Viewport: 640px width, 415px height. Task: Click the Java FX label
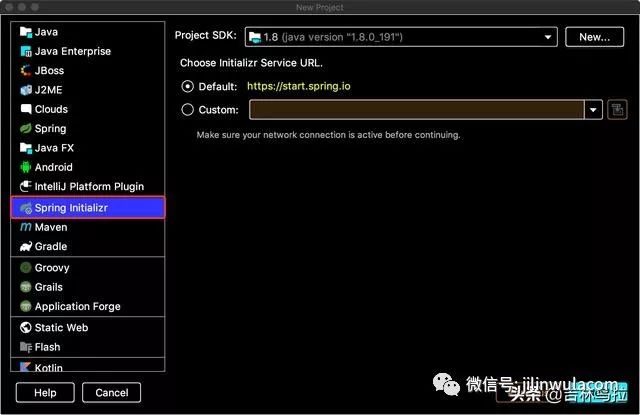tap(54, 148)
